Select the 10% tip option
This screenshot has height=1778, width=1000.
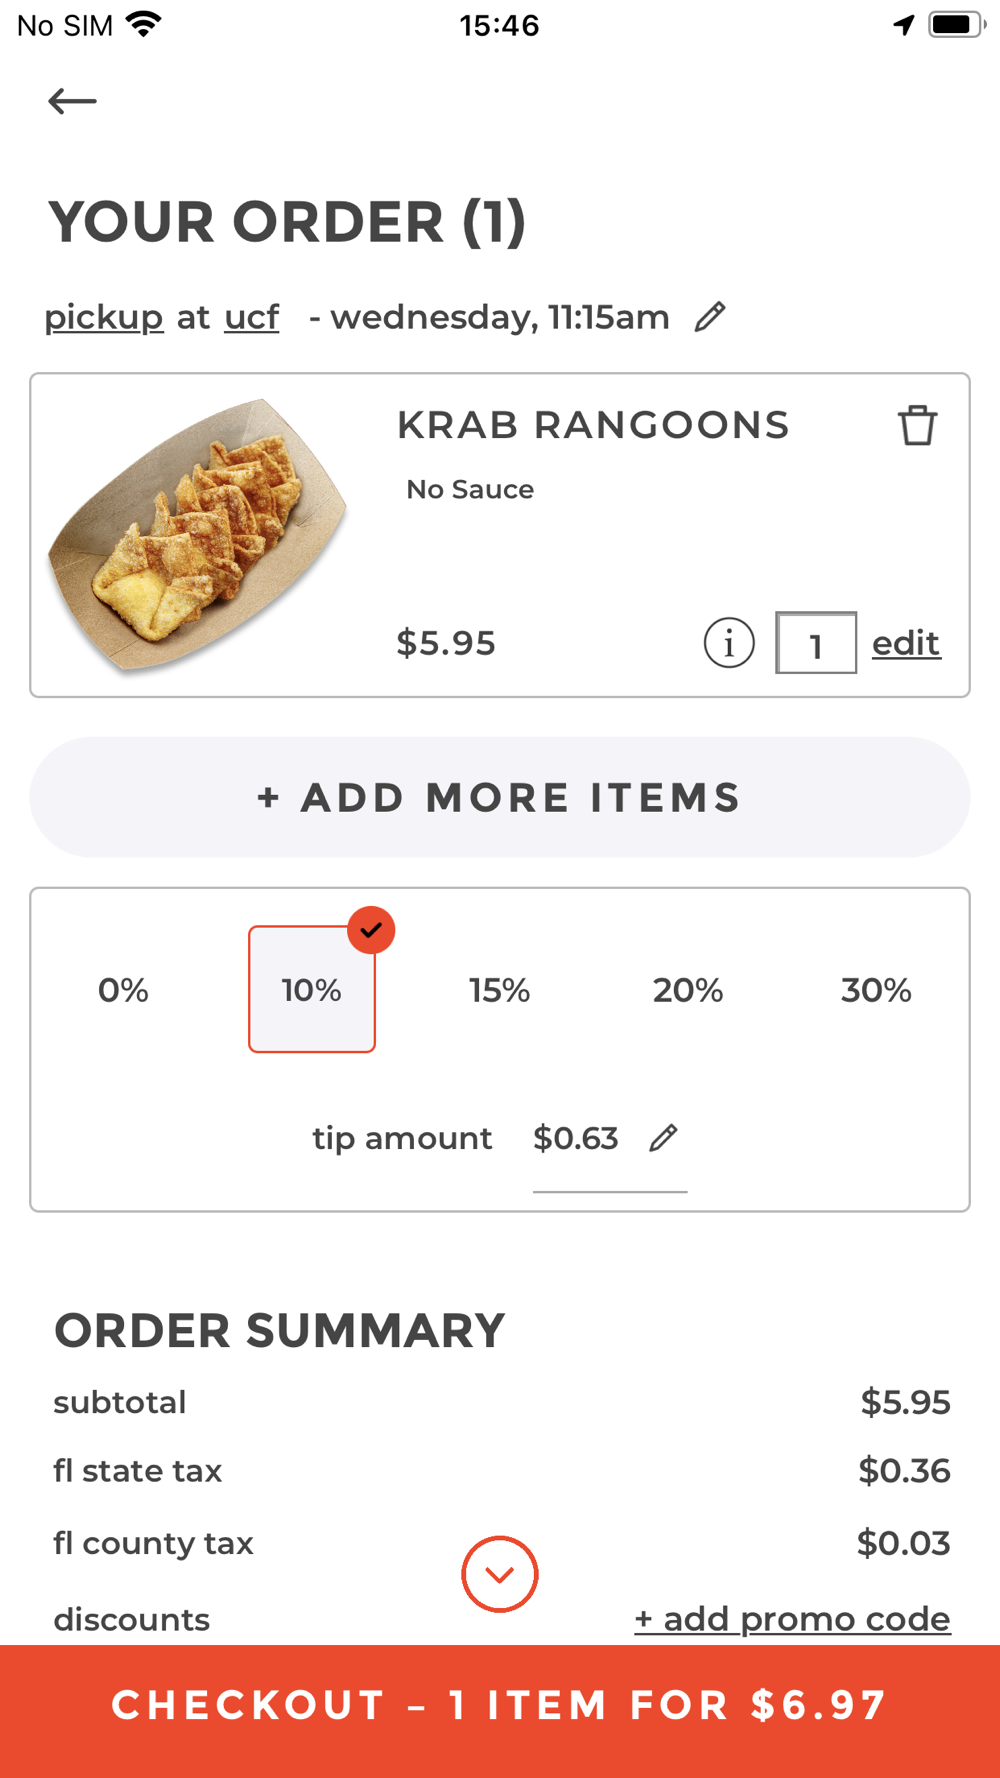coord(312,990)
